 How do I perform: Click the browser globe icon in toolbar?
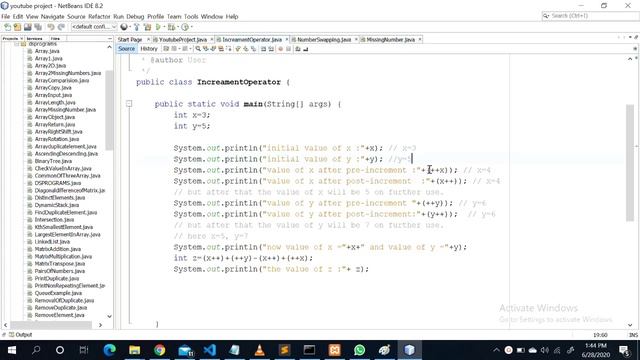tap(124, 27)
